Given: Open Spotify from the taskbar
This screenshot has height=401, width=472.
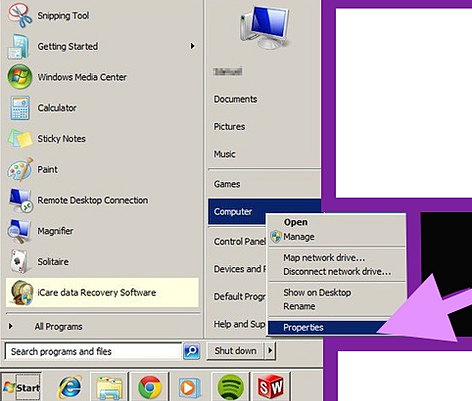Looking at the screenshot, I should (230, 387).
